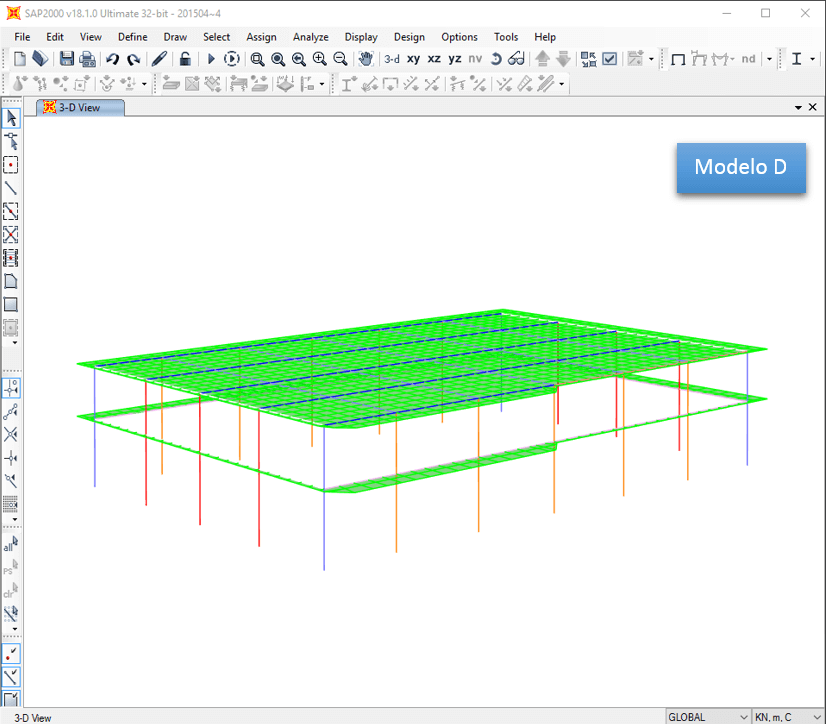Click the Run Analysis icon
Image resolution: width=826 pixels, height=725 pixels.
point(211,58)
